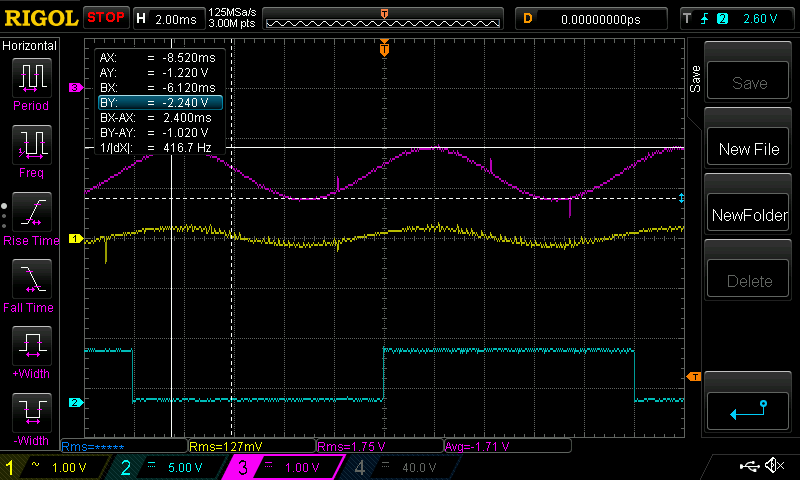This screenshot has width=800, height=480.
Task: Click the speaker mute icon
Action: [x=773, y=466]
